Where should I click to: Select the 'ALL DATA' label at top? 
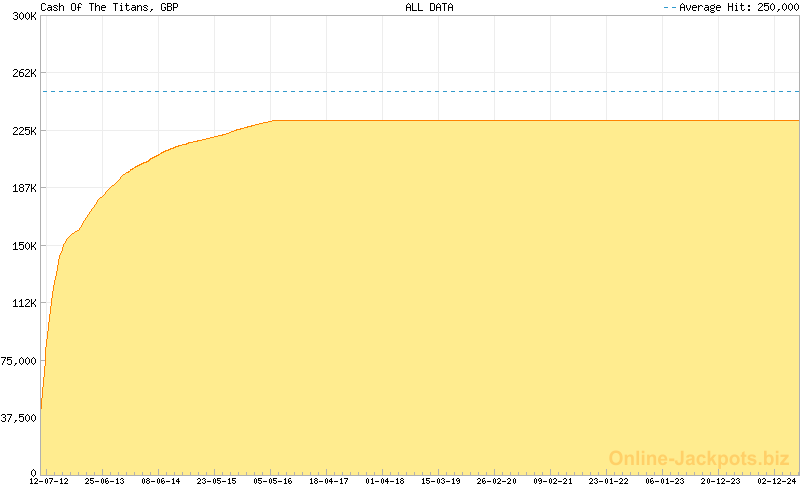coord(428,7)
